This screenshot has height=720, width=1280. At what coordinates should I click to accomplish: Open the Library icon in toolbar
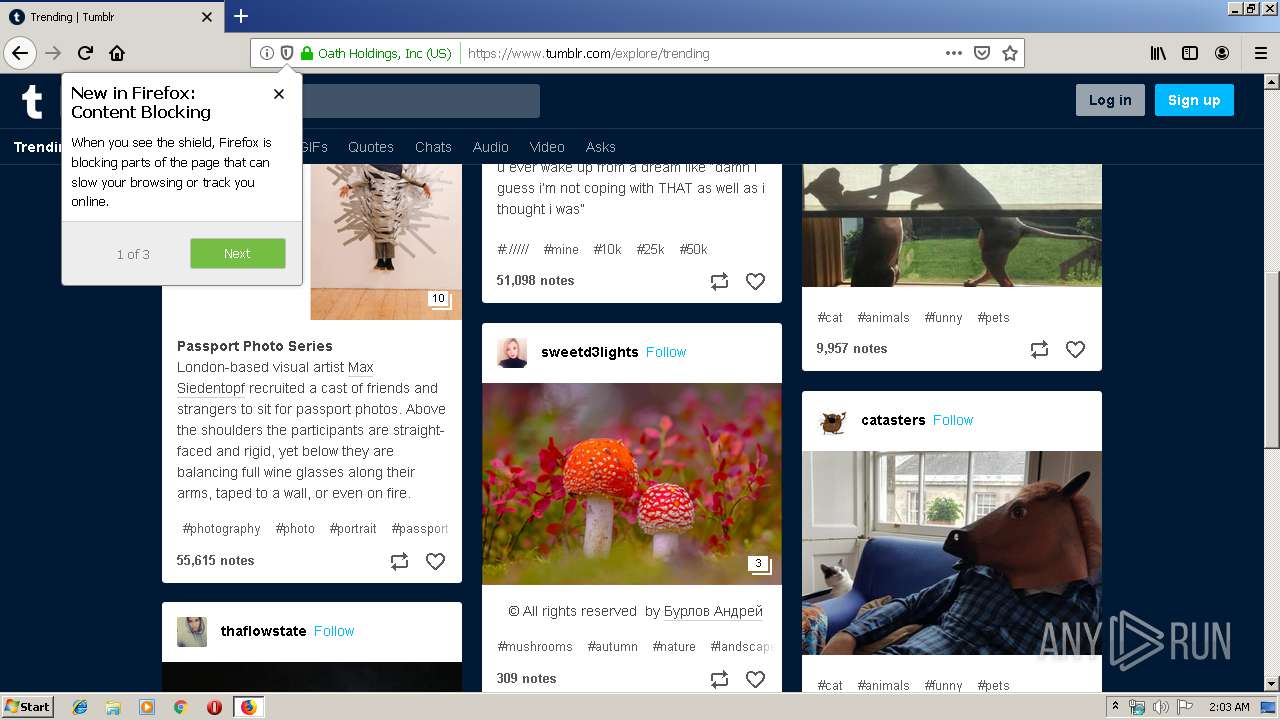click(x=1158, y=53)
